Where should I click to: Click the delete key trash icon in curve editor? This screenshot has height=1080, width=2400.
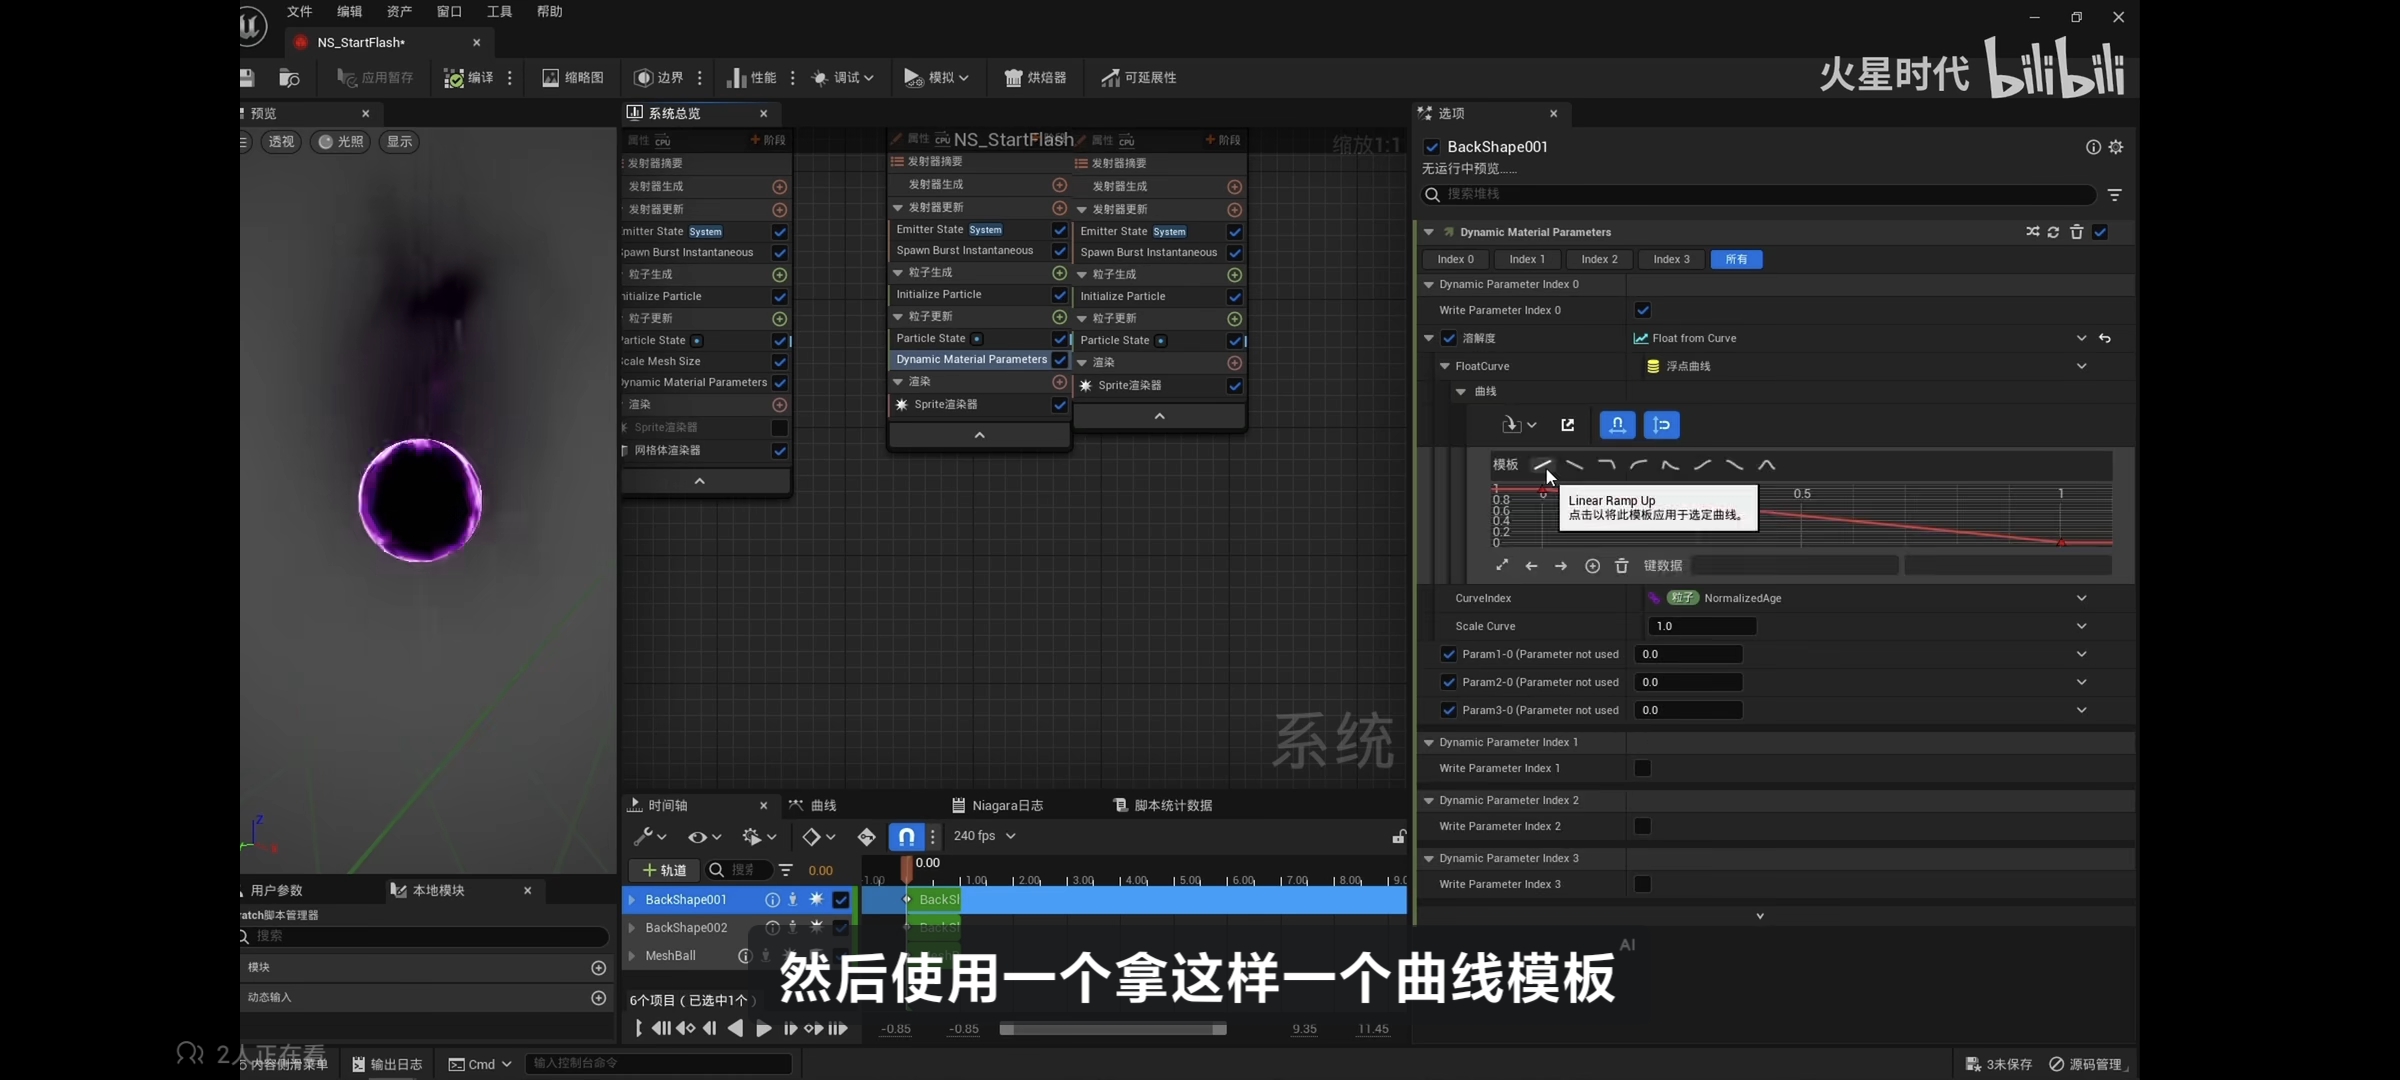coord(1621,566)
